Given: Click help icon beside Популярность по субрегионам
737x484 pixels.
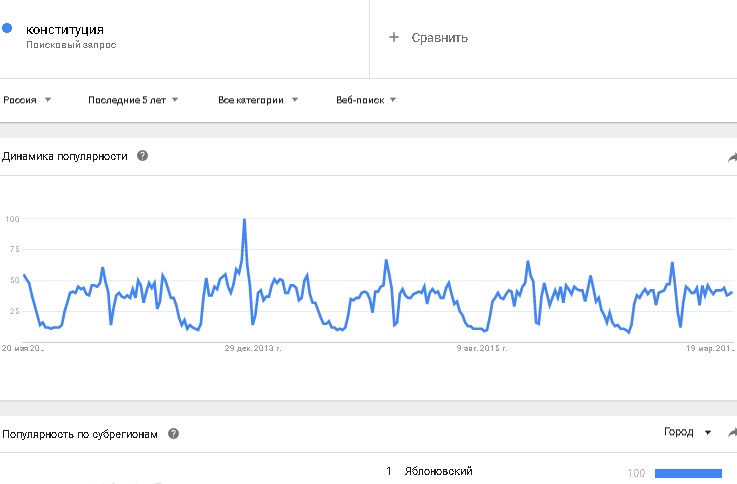Looking at the screenshot, I should pyautogui.click(x=174, y=434).
